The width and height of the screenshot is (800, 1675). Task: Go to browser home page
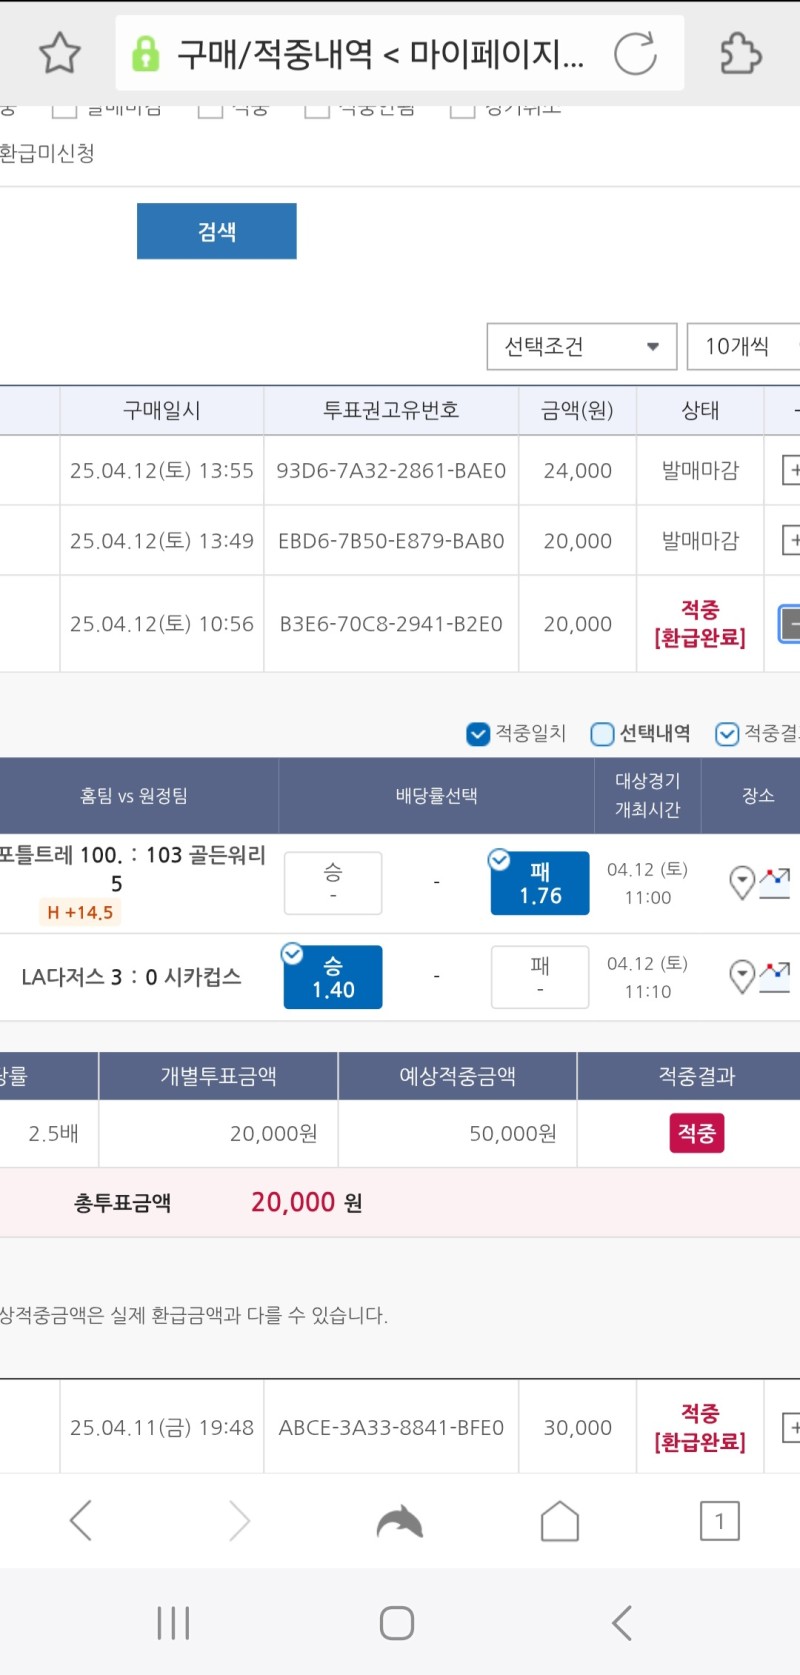560,1521
